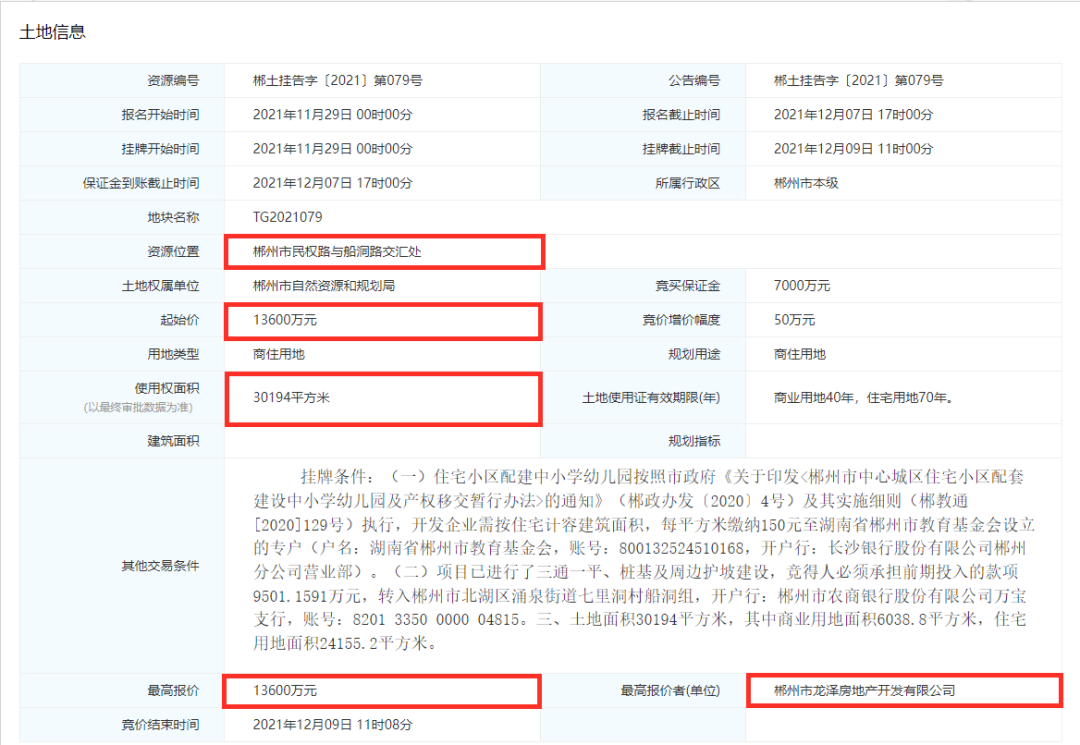Click the 起始价 label
The width and height of the screenshot is (1080, 745).
point(180,320)
